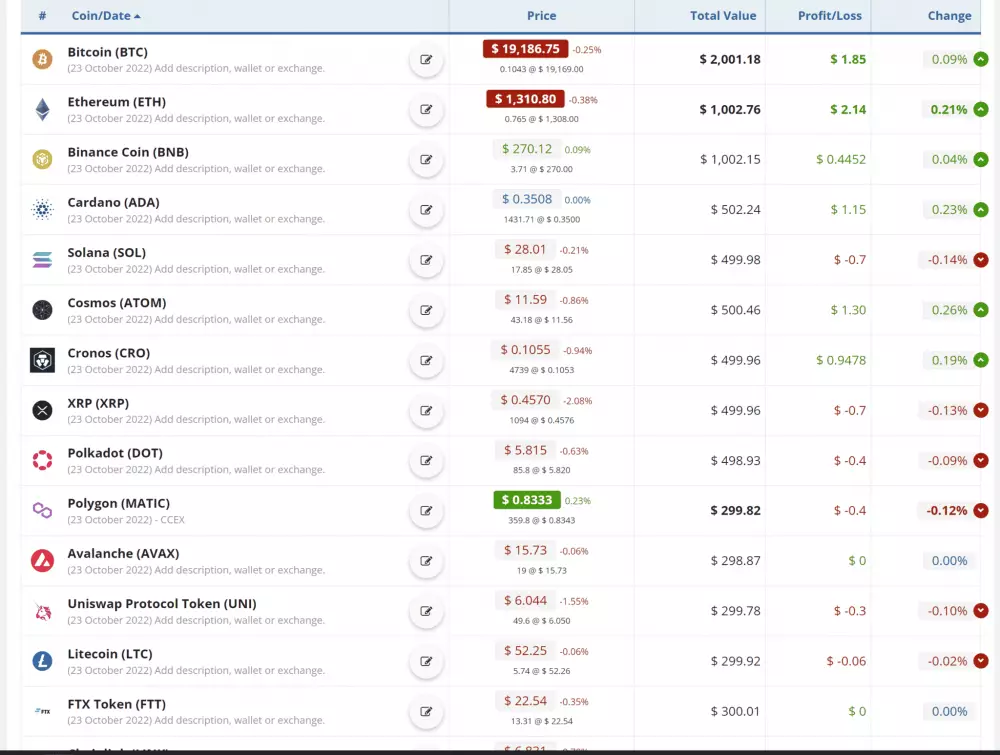Click the Cardano coin logo
Screen dimensions: 1000x755
42,210
